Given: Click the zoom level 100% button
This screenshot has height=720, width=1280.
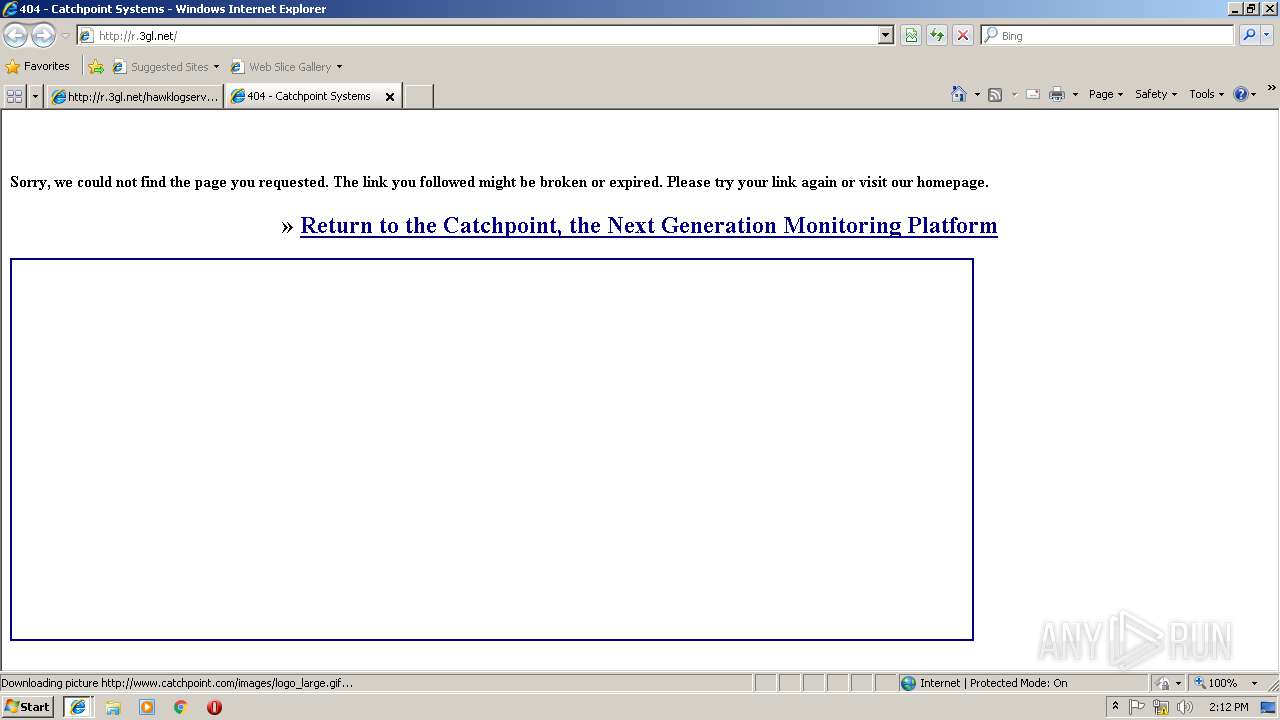Looking at the screenshot, I should (1216, 683).
